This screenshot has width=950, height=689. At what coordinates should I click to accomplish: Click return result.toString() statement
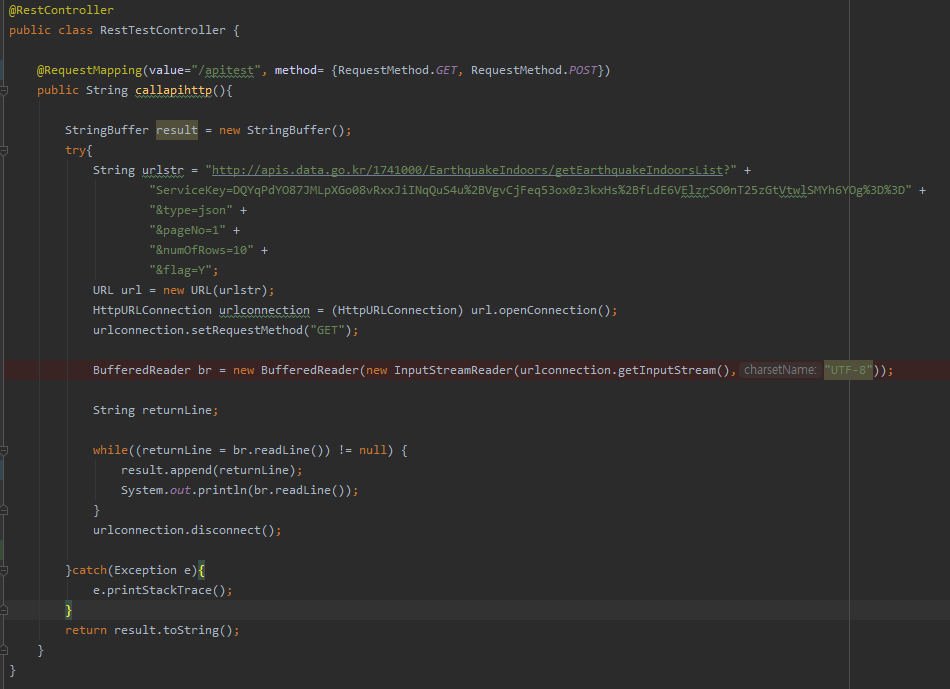[152, 630]
